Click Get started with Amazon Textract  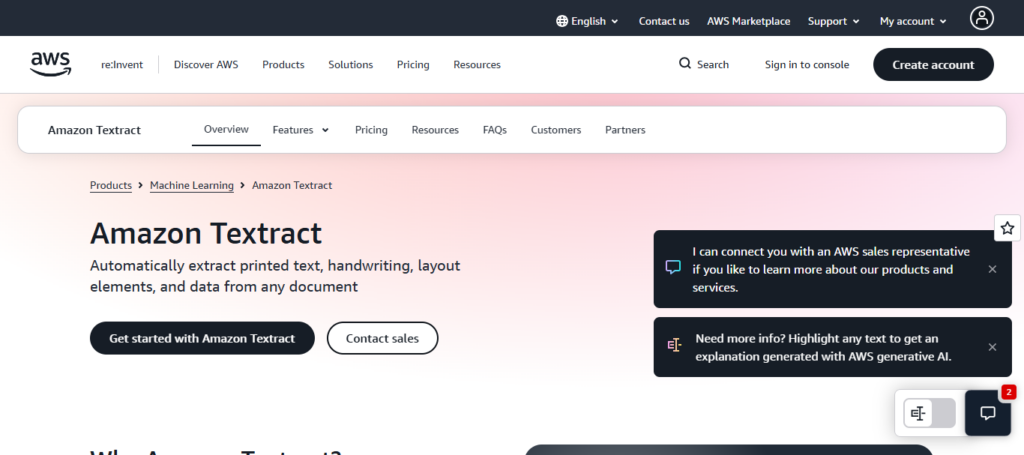(x=202, y=338)
